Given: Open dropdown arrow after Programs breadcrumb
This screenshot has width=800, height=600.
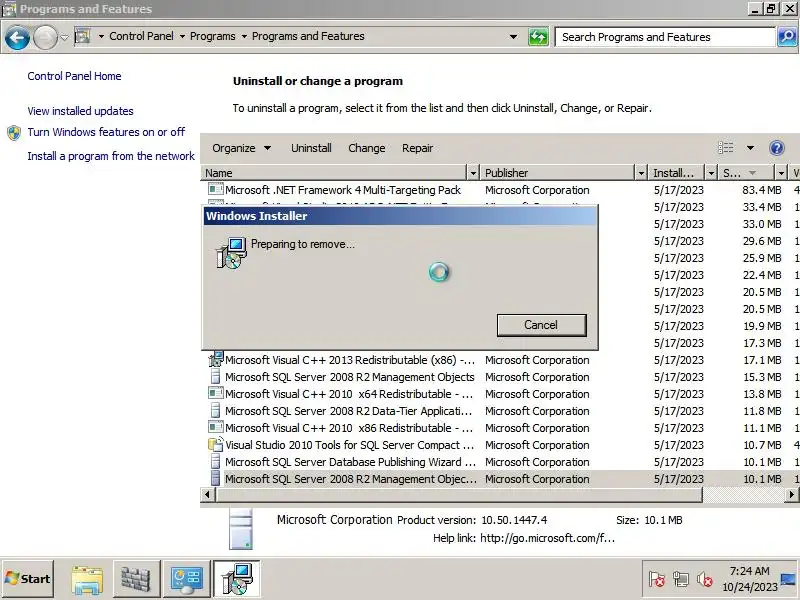Looking at the screenshot, I should point(244,36).
